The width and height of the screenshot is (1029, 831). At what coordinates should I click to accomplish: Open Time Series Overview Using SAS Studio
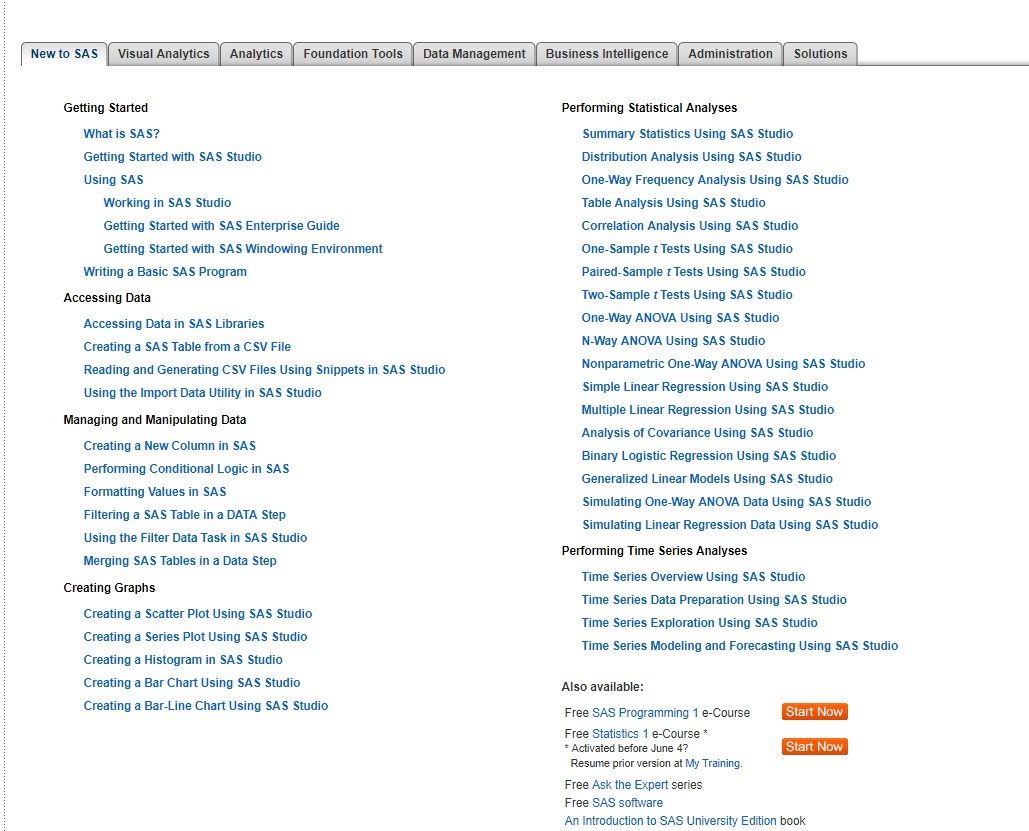[x=693, y=577]
